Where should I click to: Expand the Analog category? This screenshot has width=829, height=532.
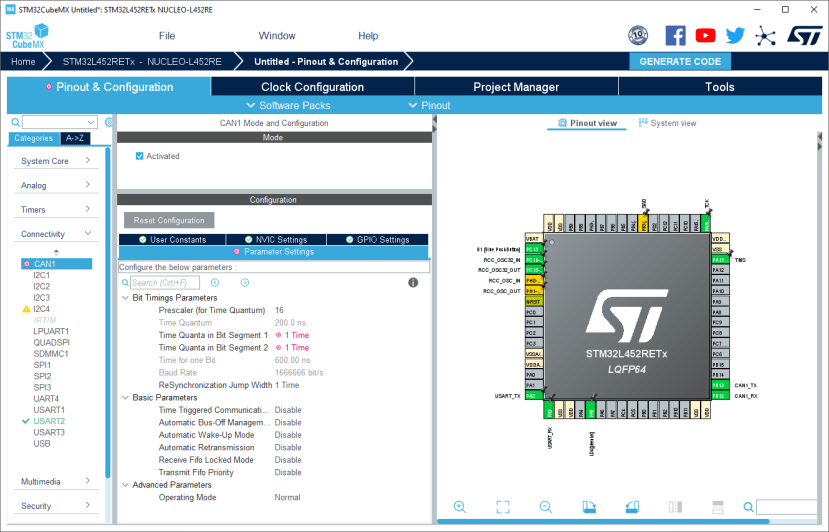click(56, 185)
